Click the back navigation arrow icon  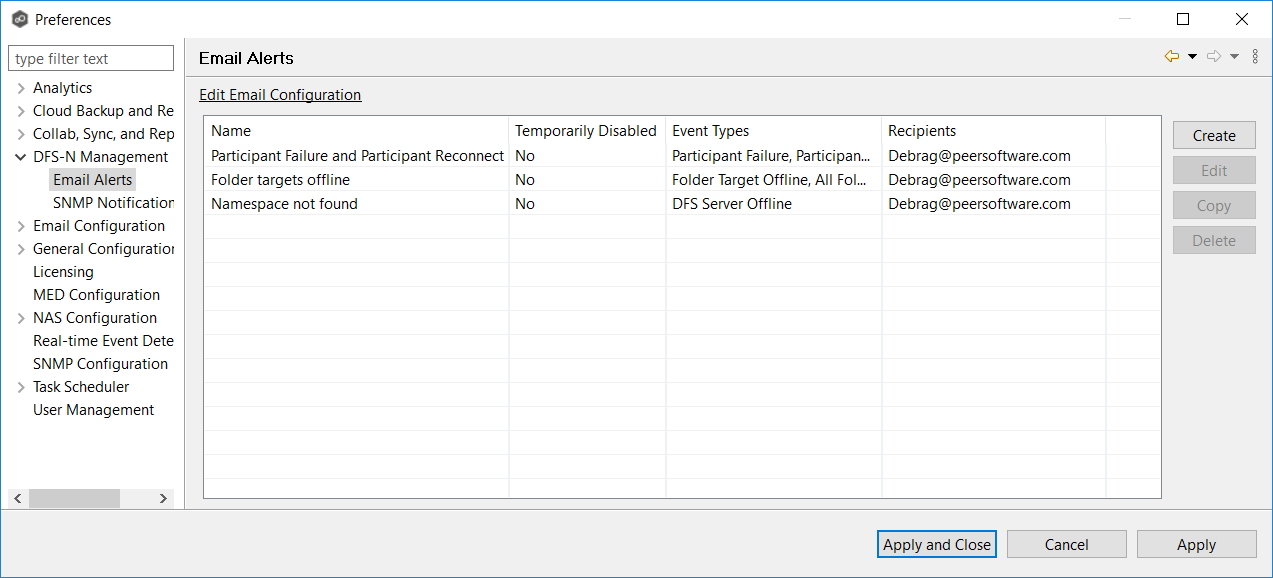pos(1172,57)
